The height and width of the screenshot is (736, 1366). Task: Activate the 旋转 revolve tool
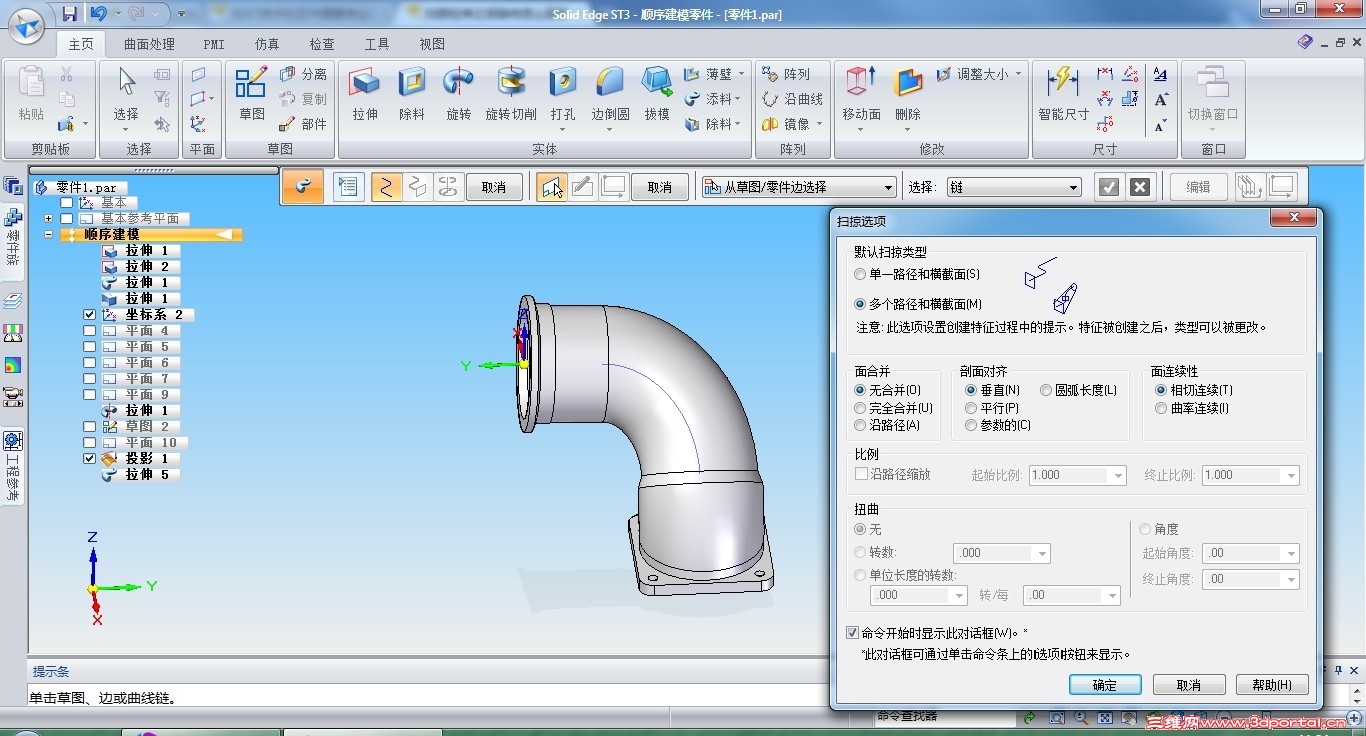coord(458,94)
